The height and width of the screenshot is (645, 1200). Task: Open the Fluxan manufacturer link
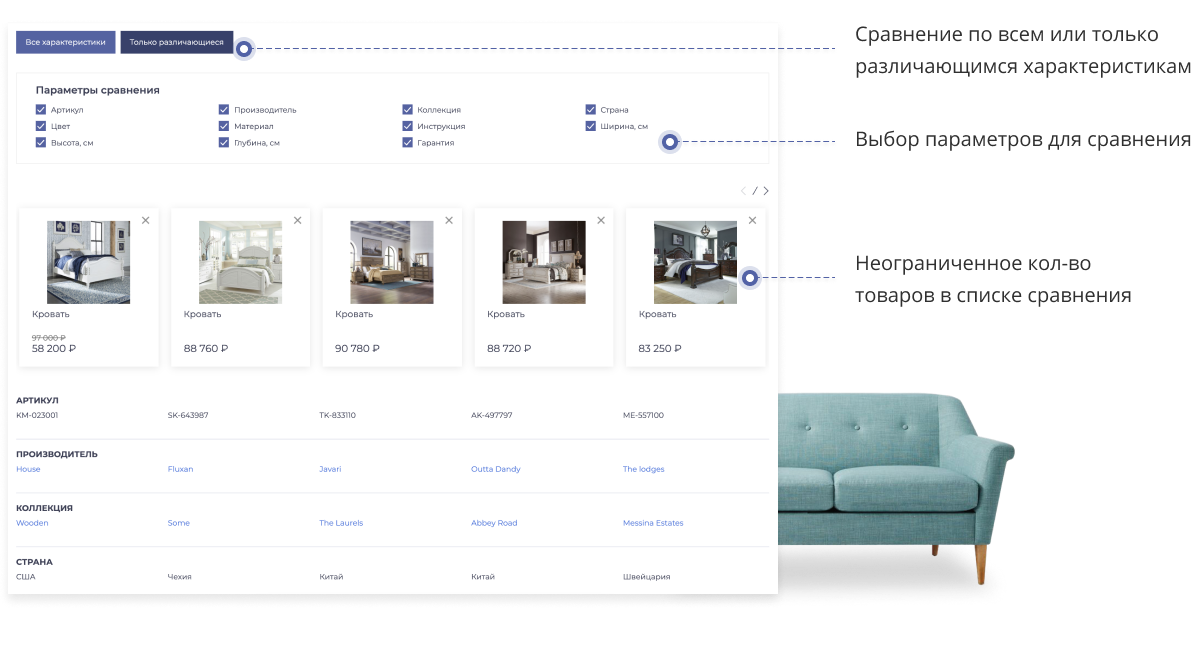click(x=181, y=469)
